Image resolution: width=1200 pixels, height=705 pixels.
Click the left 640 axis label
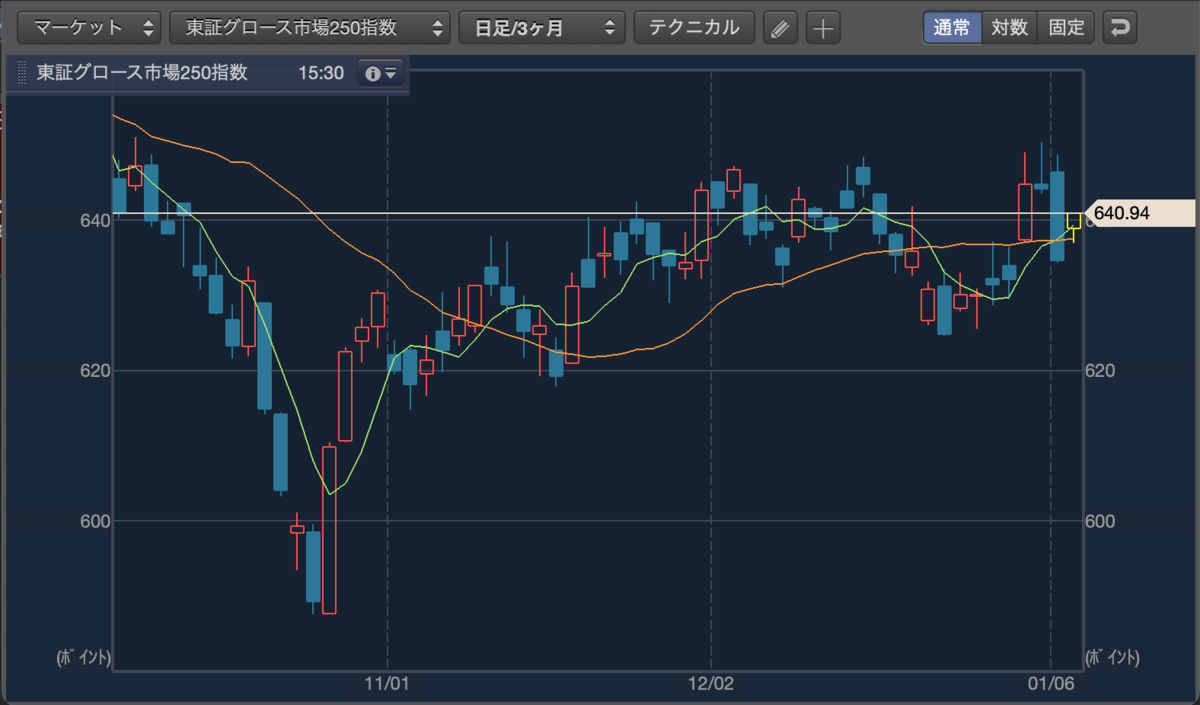[93, 220]
